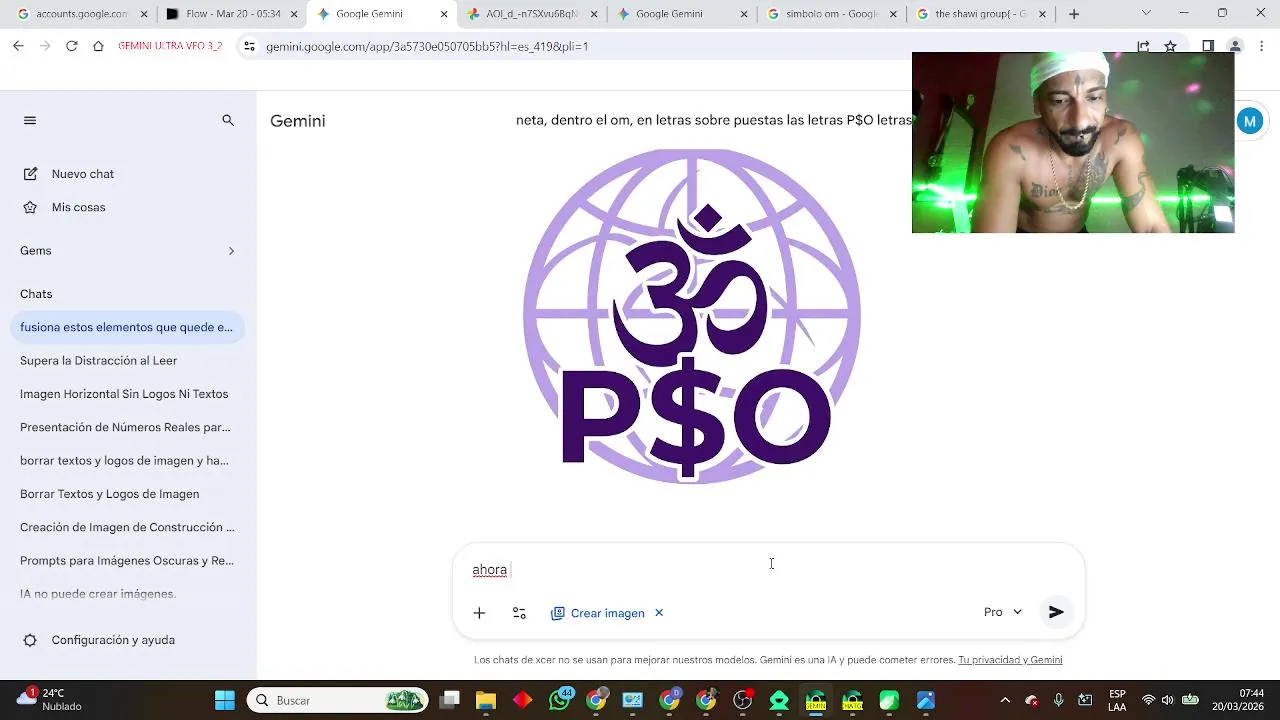Click the taskbar Buscar search box
The height and width of the screenshot is (720, 1280).
pos(339,700)
